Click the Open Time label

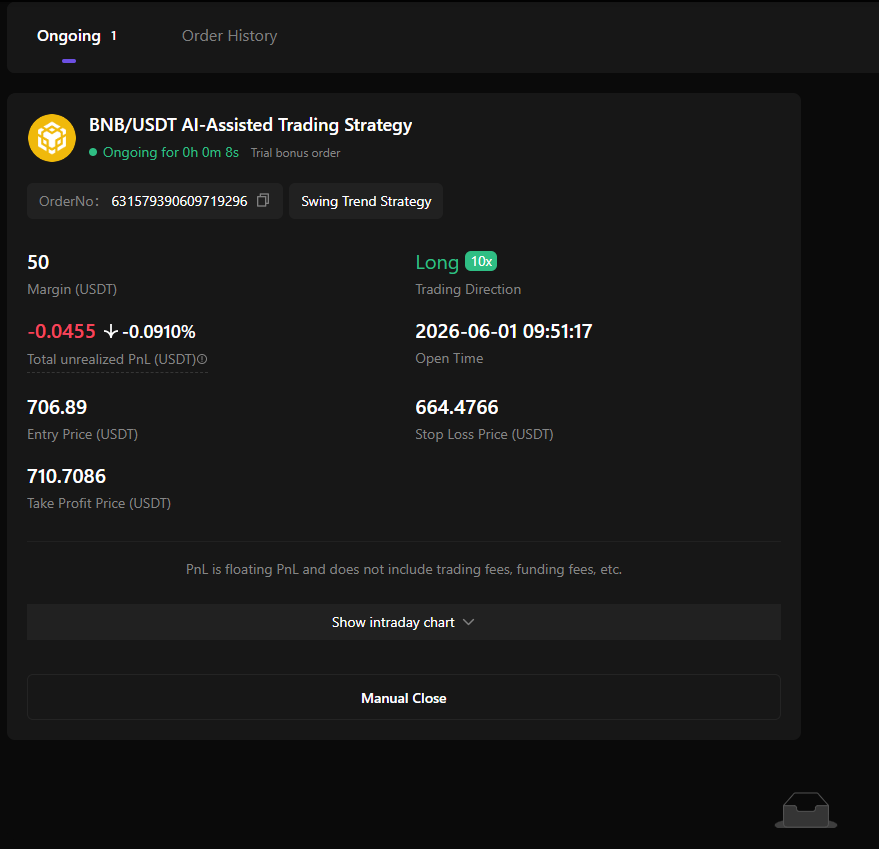click(449, 358)
